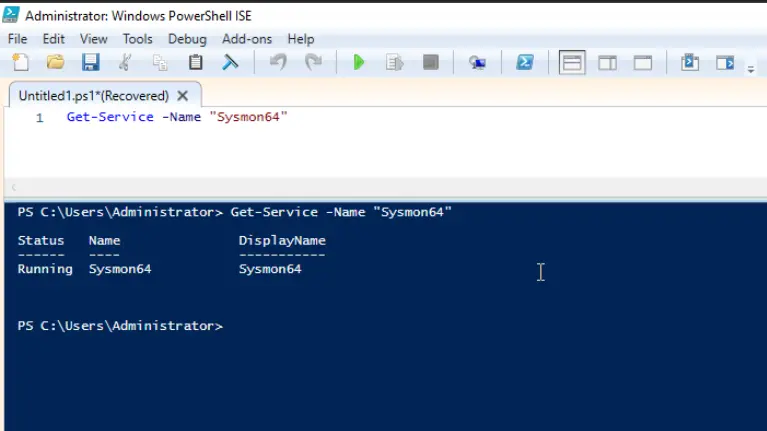Close the Untitled1.ps1 tab

(182, 95)
